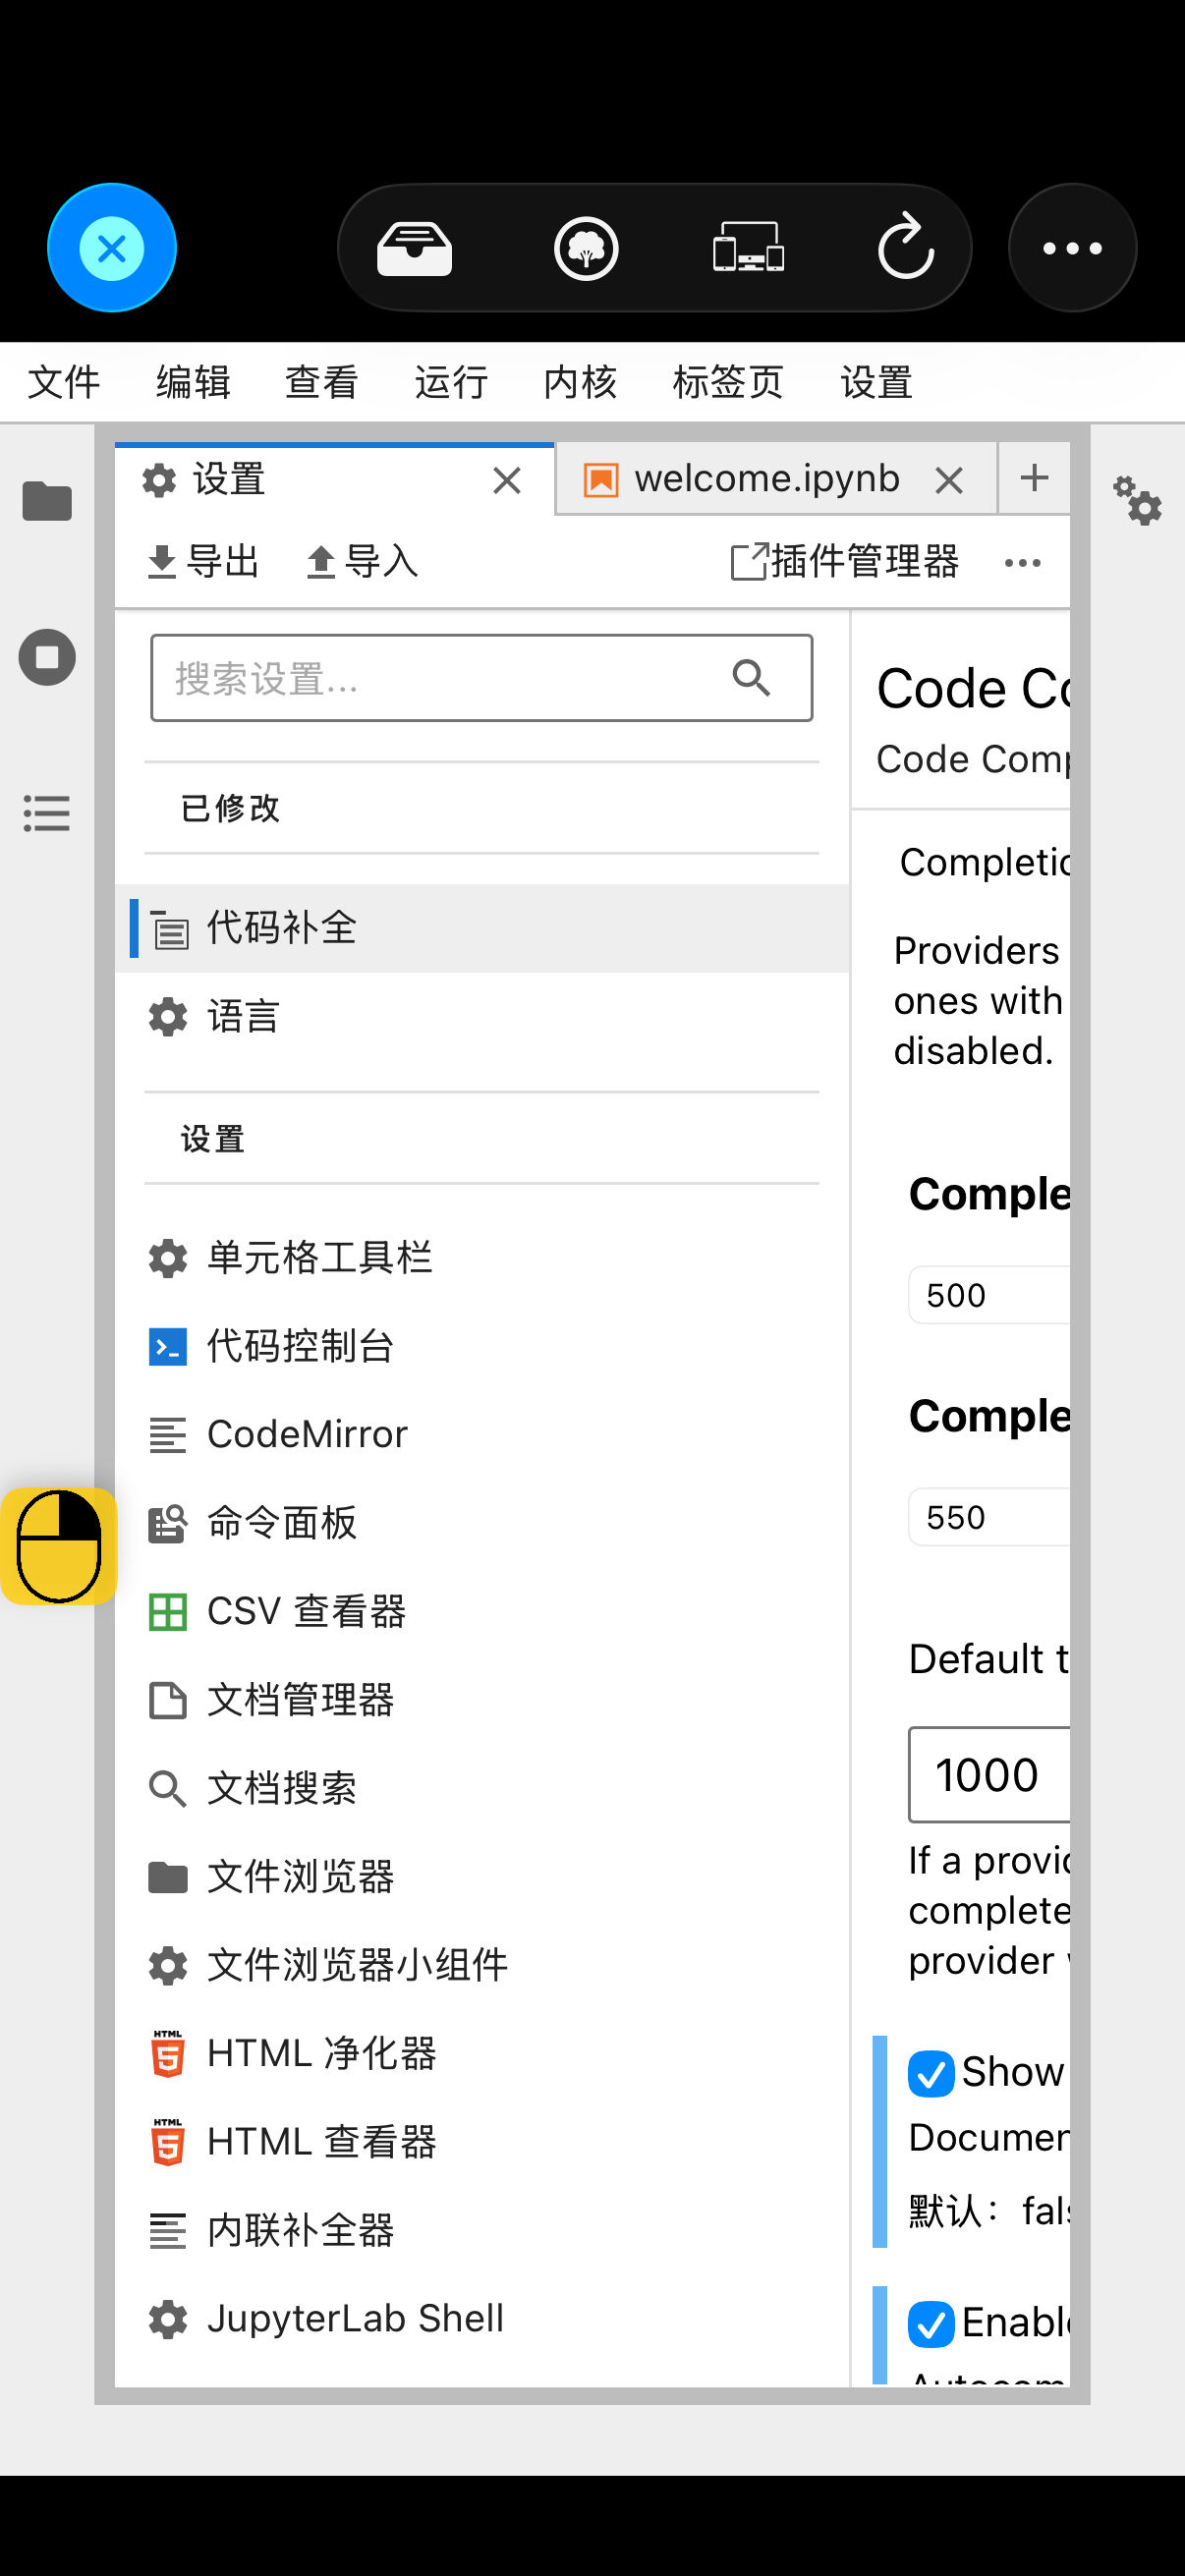Tap the tree circle icon in the top pill
Screen dimensions: 1185x2576
586,248
